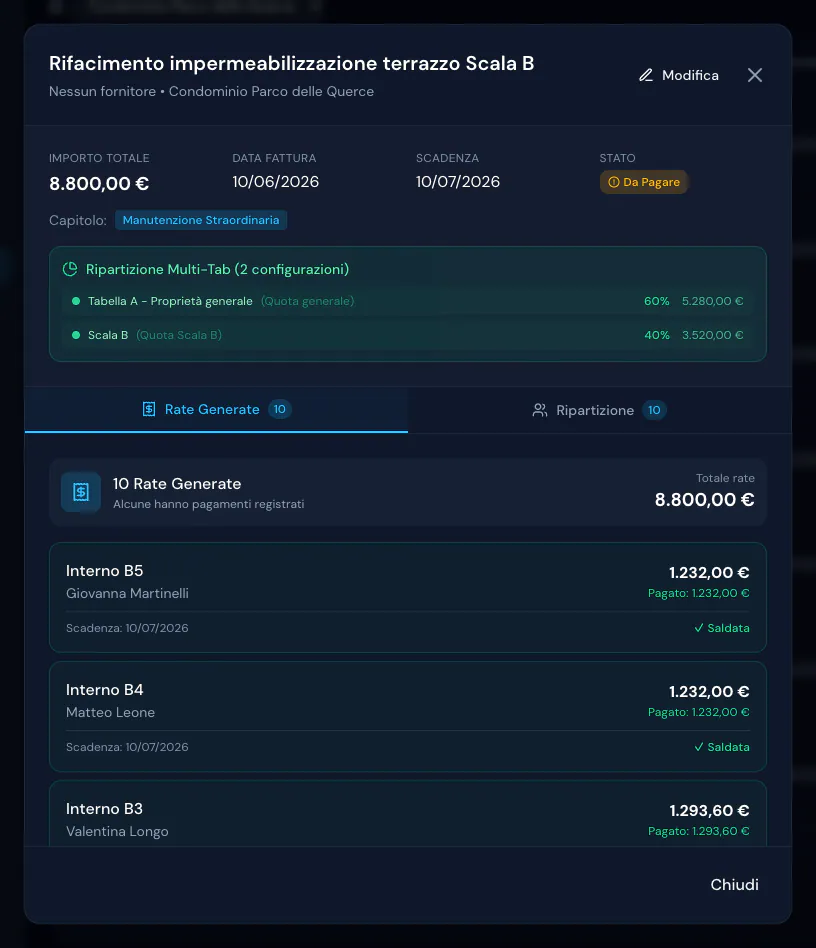Click the Alcune hanno pagamenti registrati note
Viewport: 816px width, 948px height.
pos(209,504)
